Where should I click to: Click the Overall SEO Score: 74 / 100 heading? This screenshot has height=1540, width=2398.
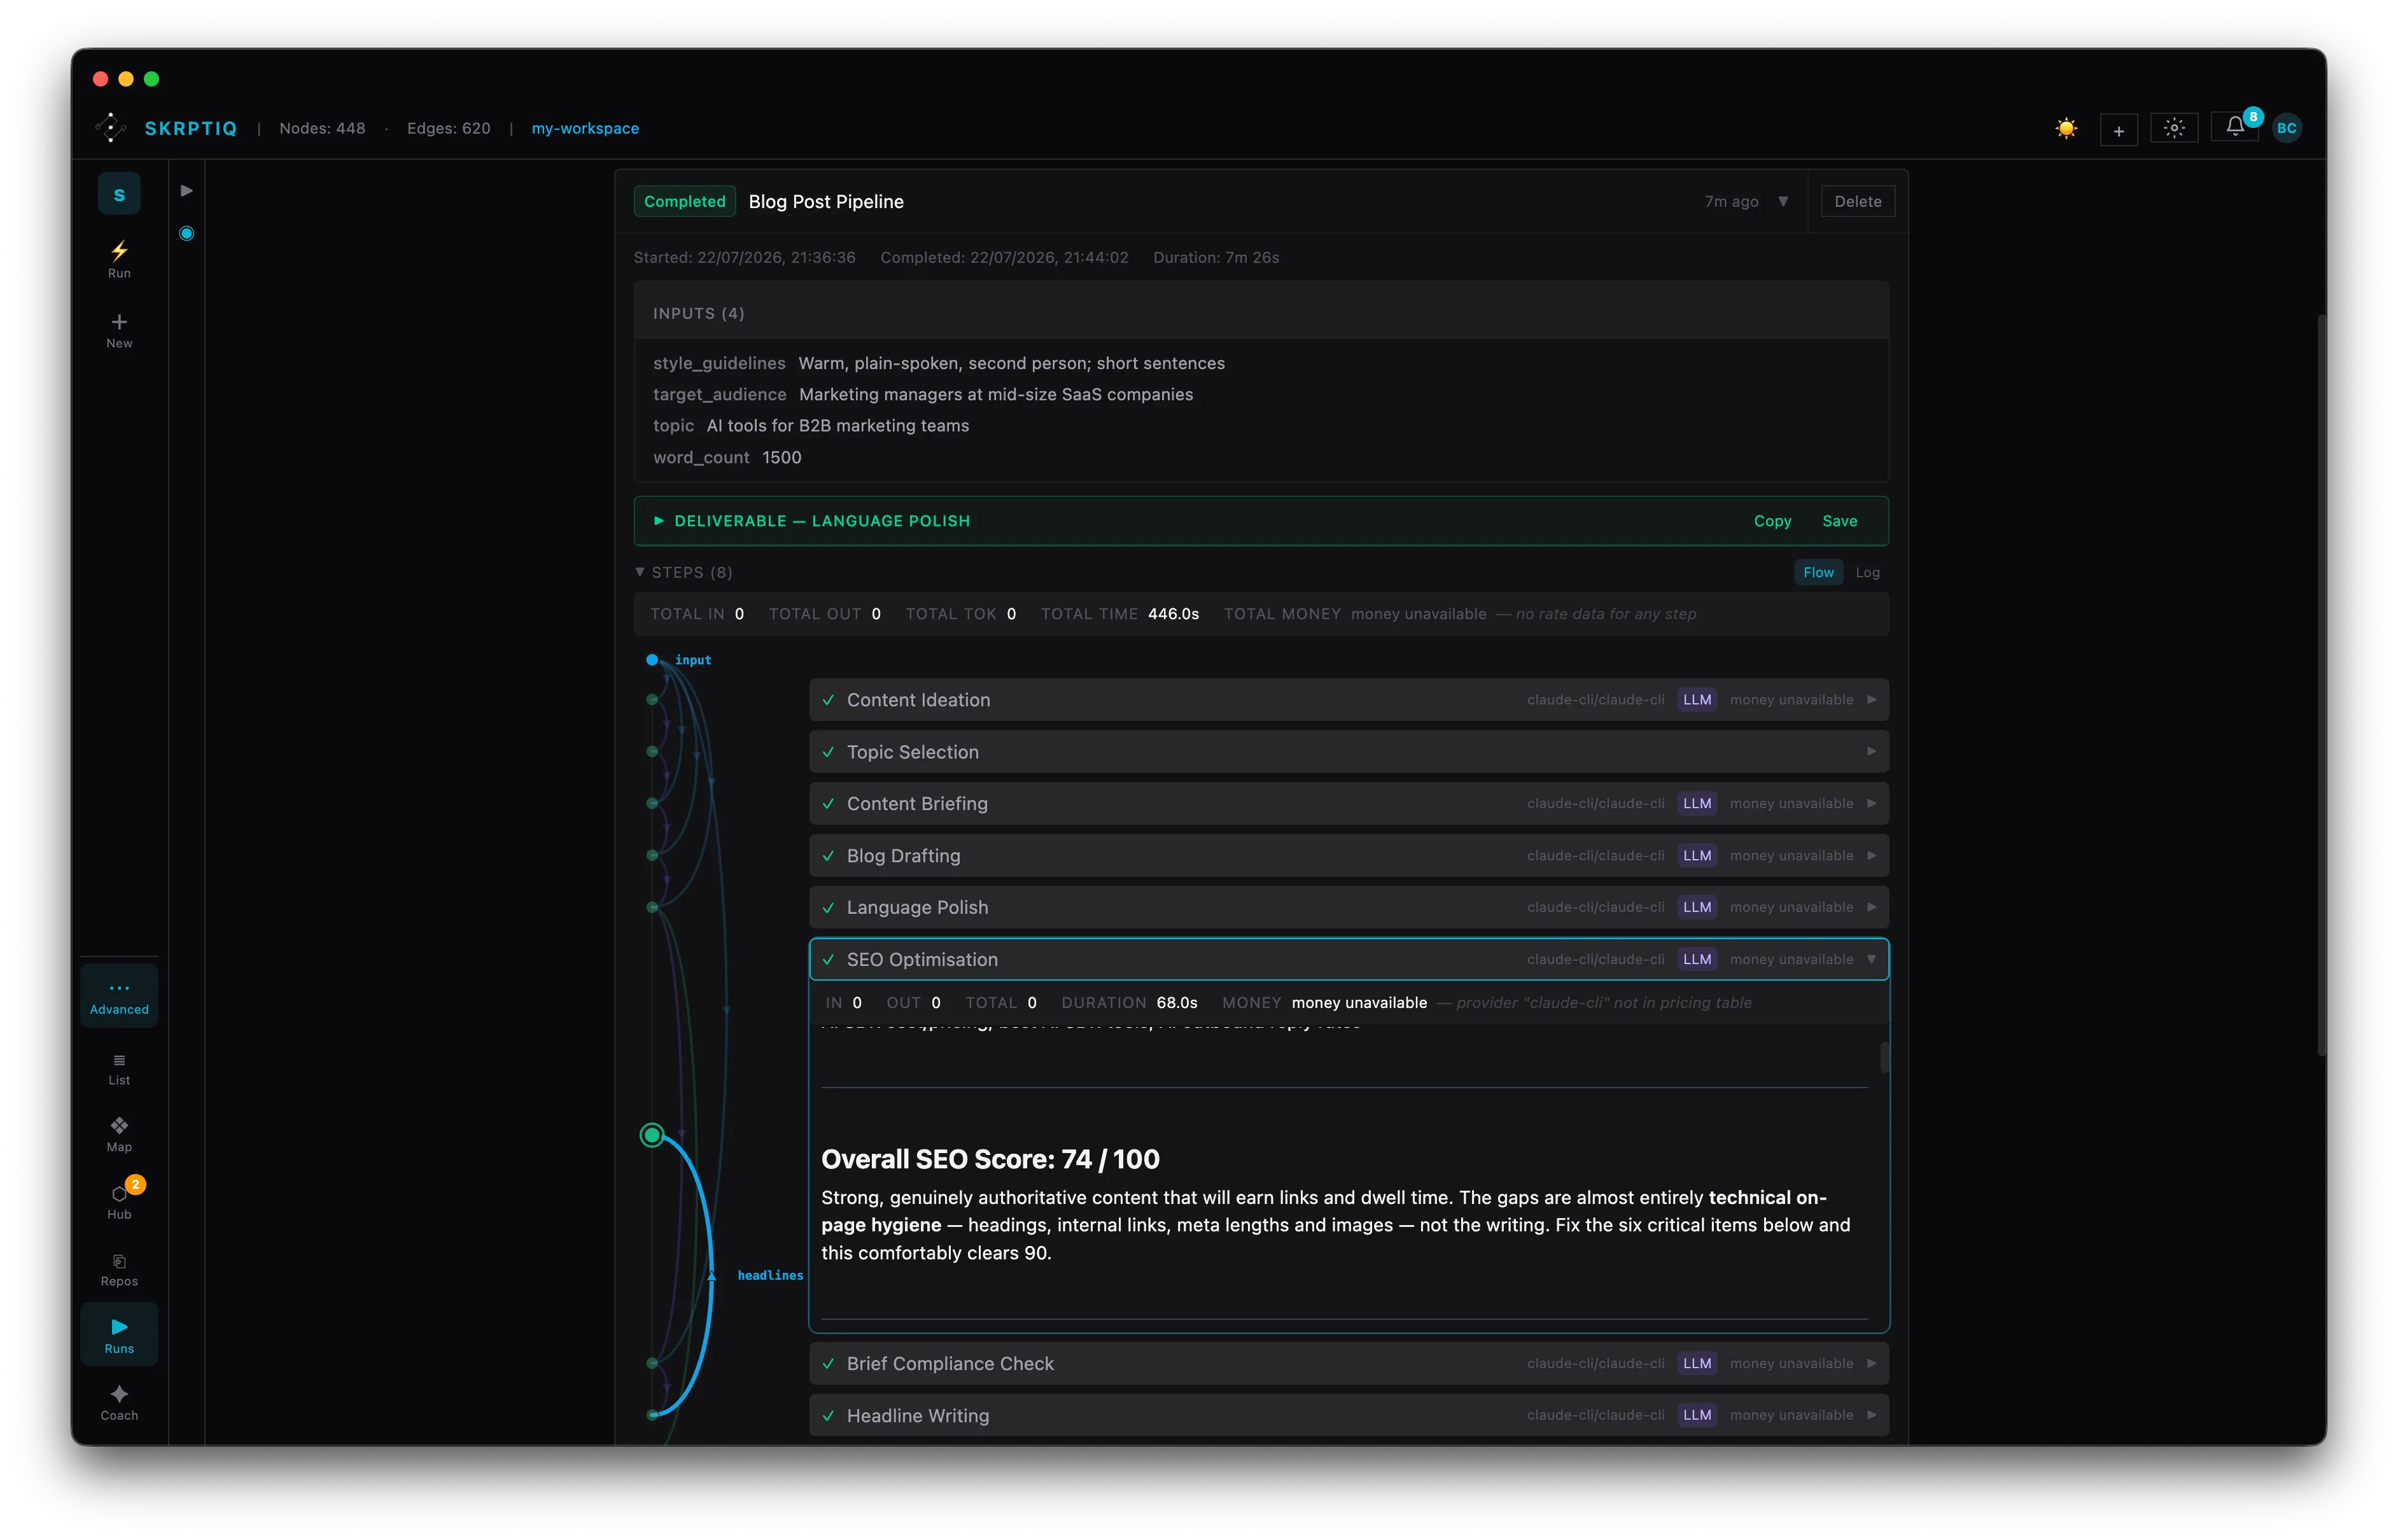coord(989,1160)
